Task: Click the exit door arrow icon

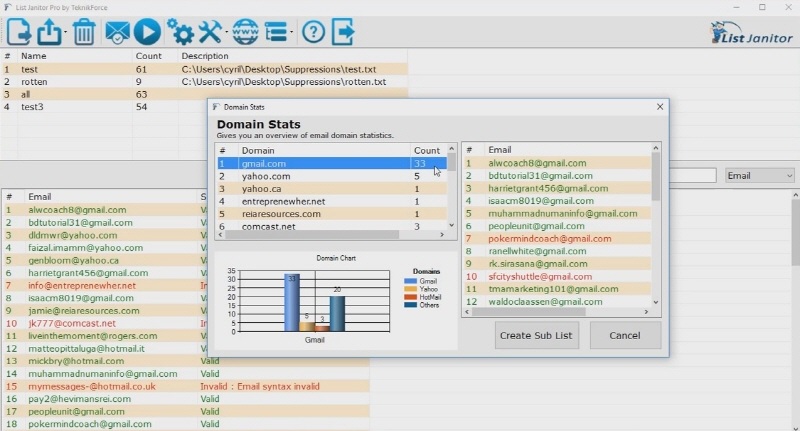Action: [x=343, y=32]
